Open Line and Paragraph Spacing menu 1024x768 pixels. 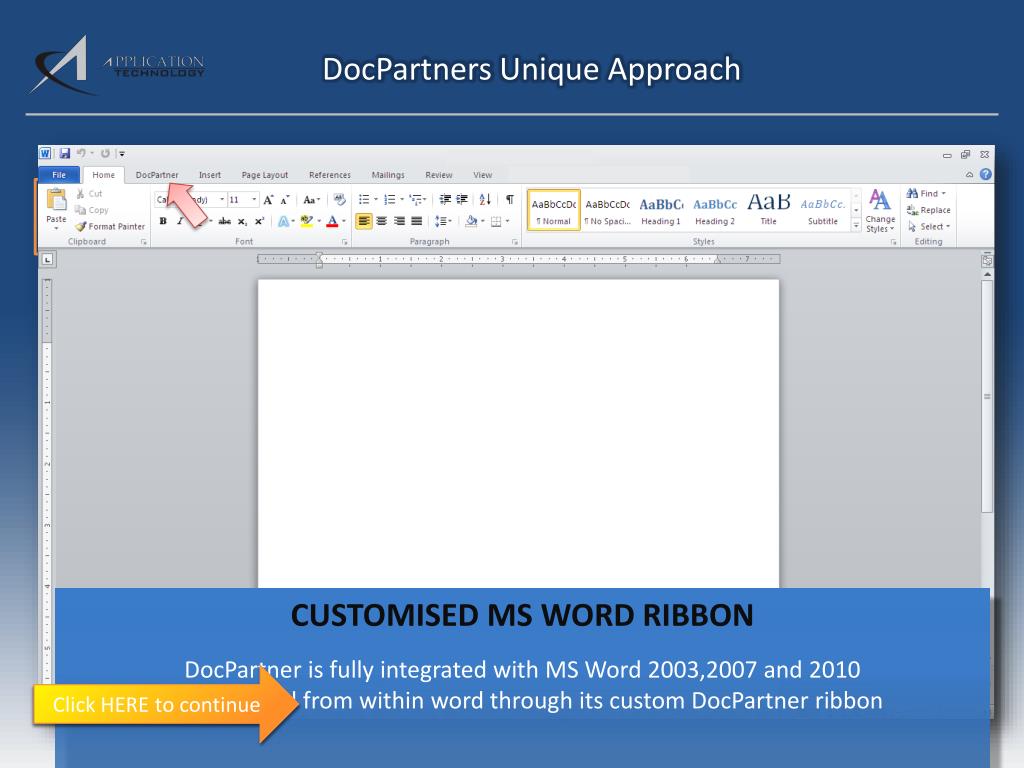tap(443, 221)
